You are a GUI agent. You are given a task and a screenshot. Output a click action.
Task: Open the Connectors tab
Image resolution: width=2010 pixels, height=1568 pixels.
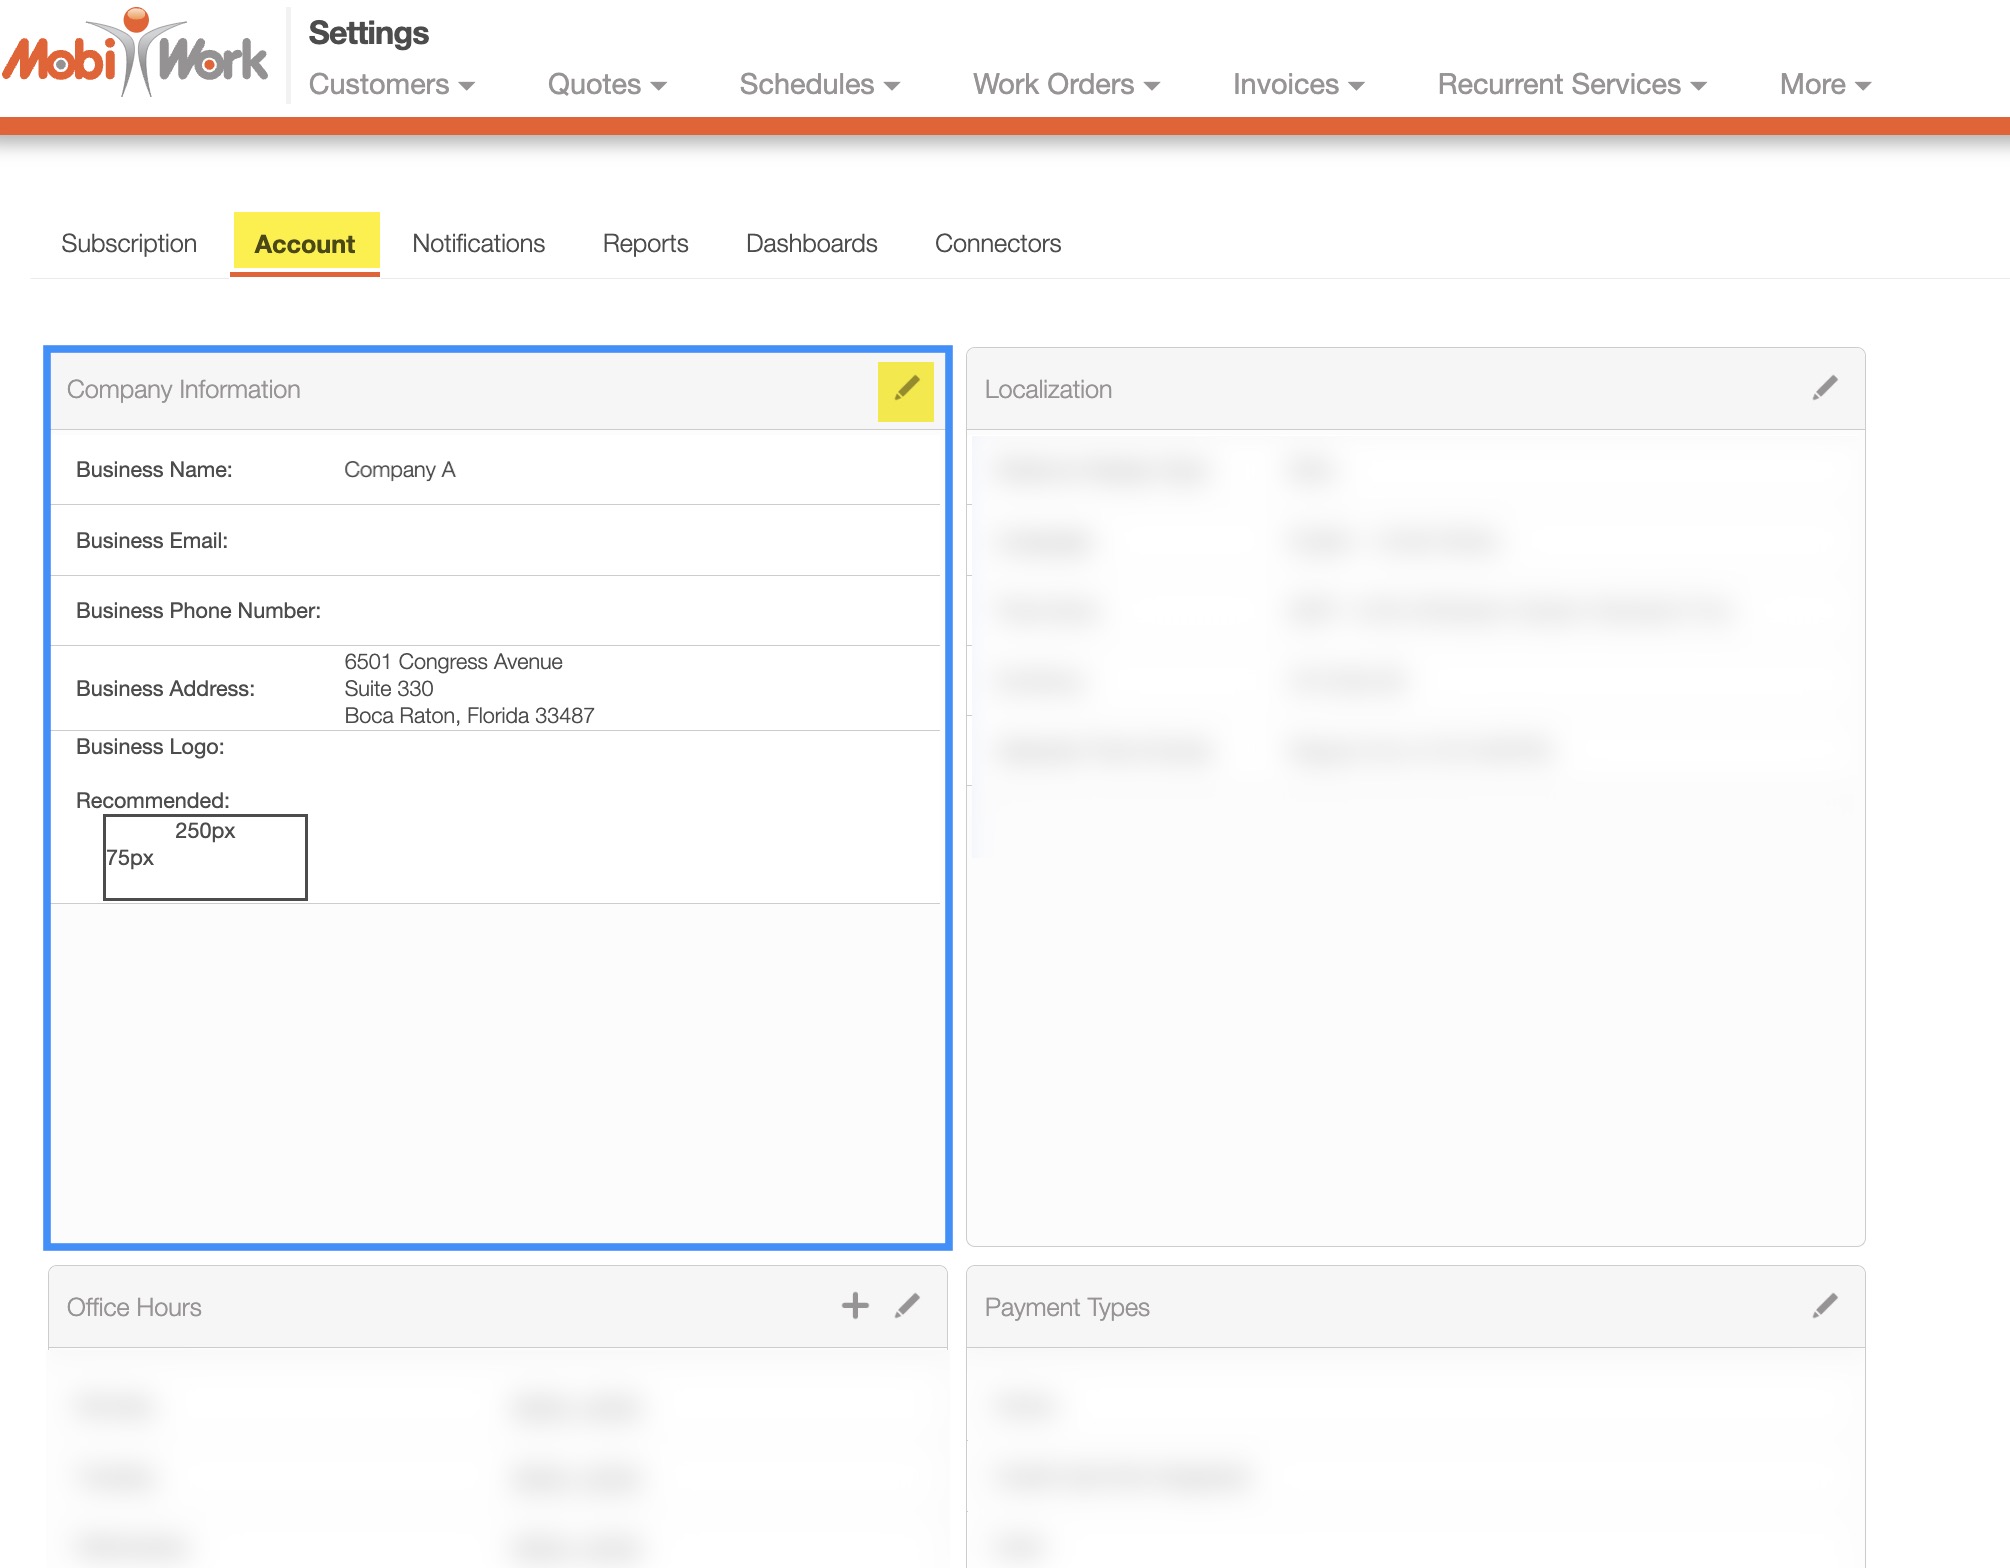[997, 244]
